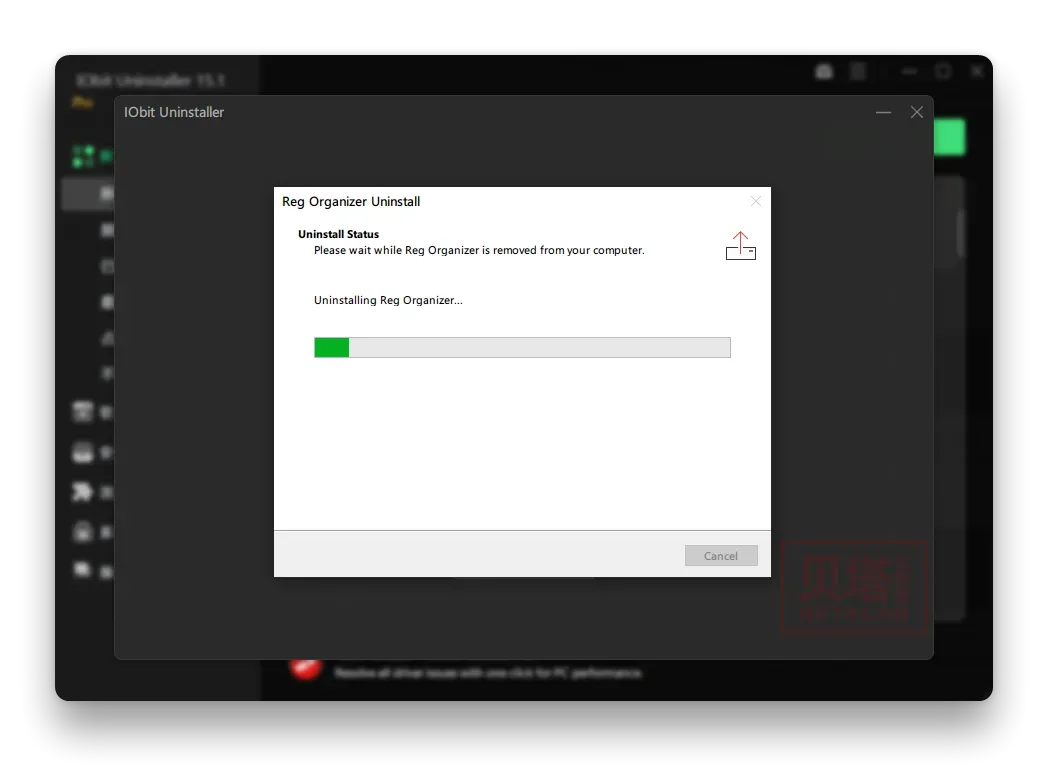Close the Reg Organizer Uninstall dialog
This screenshot has width=1048, height=784.
(x=756, y=201)
